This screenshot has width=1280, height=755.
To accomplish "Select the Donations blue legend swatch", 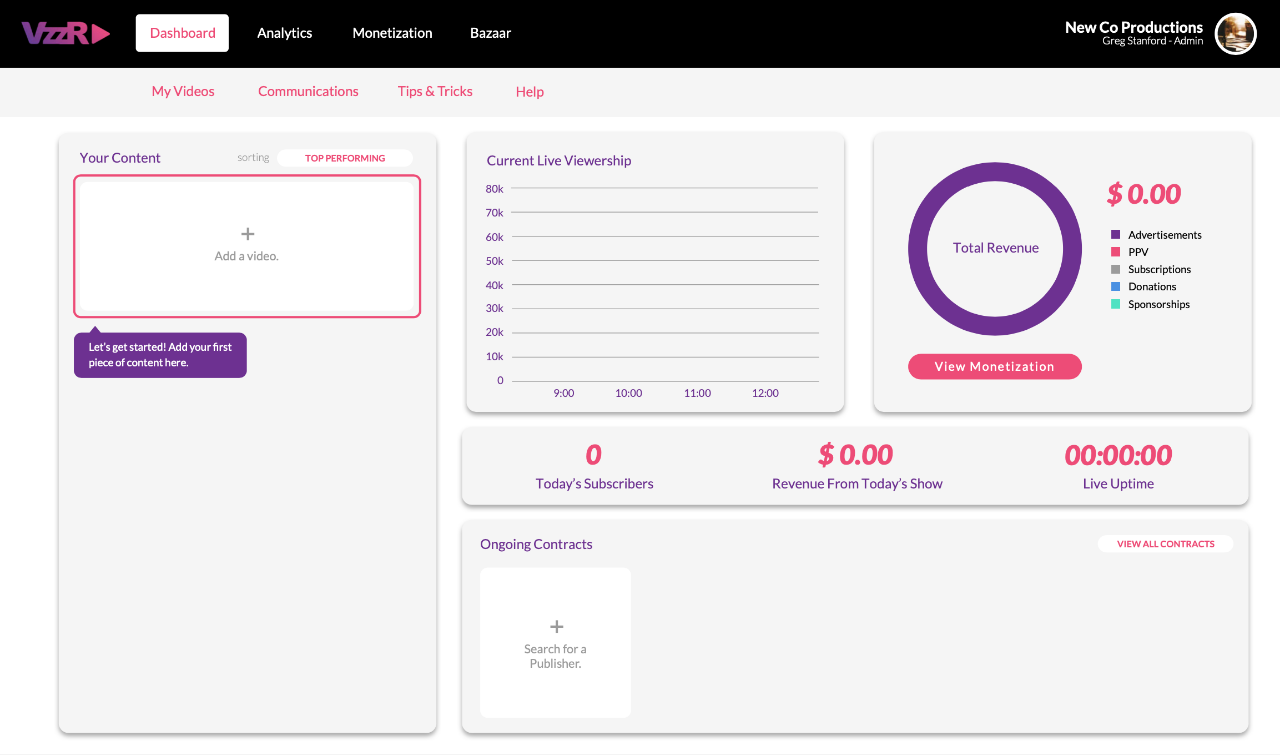I will pyautogui.click(x=1116, y=287).
